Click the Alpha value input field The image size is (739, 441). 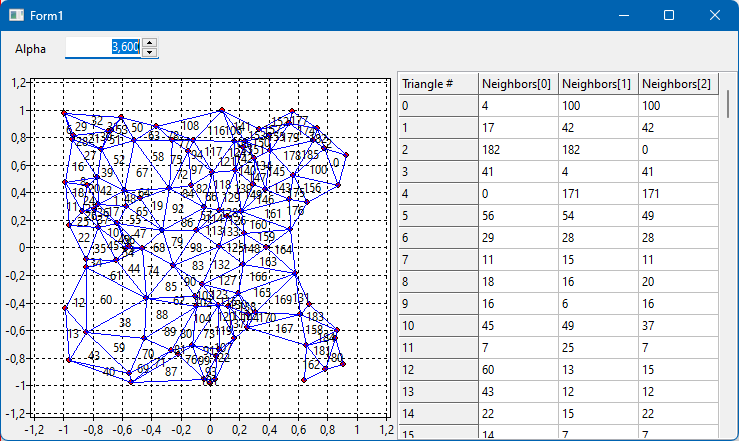103,47
